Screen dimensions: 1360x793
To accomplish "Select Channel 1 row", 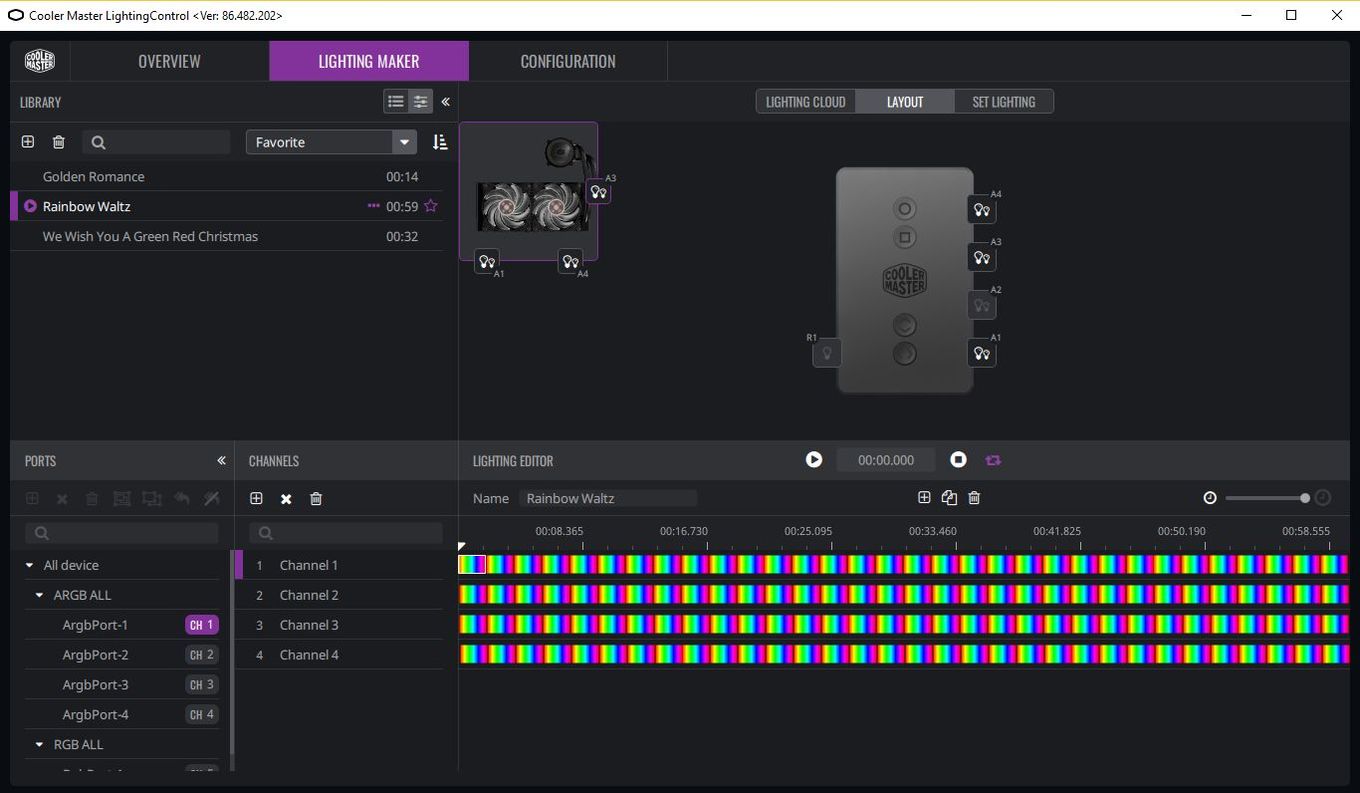I will [339, 565].
